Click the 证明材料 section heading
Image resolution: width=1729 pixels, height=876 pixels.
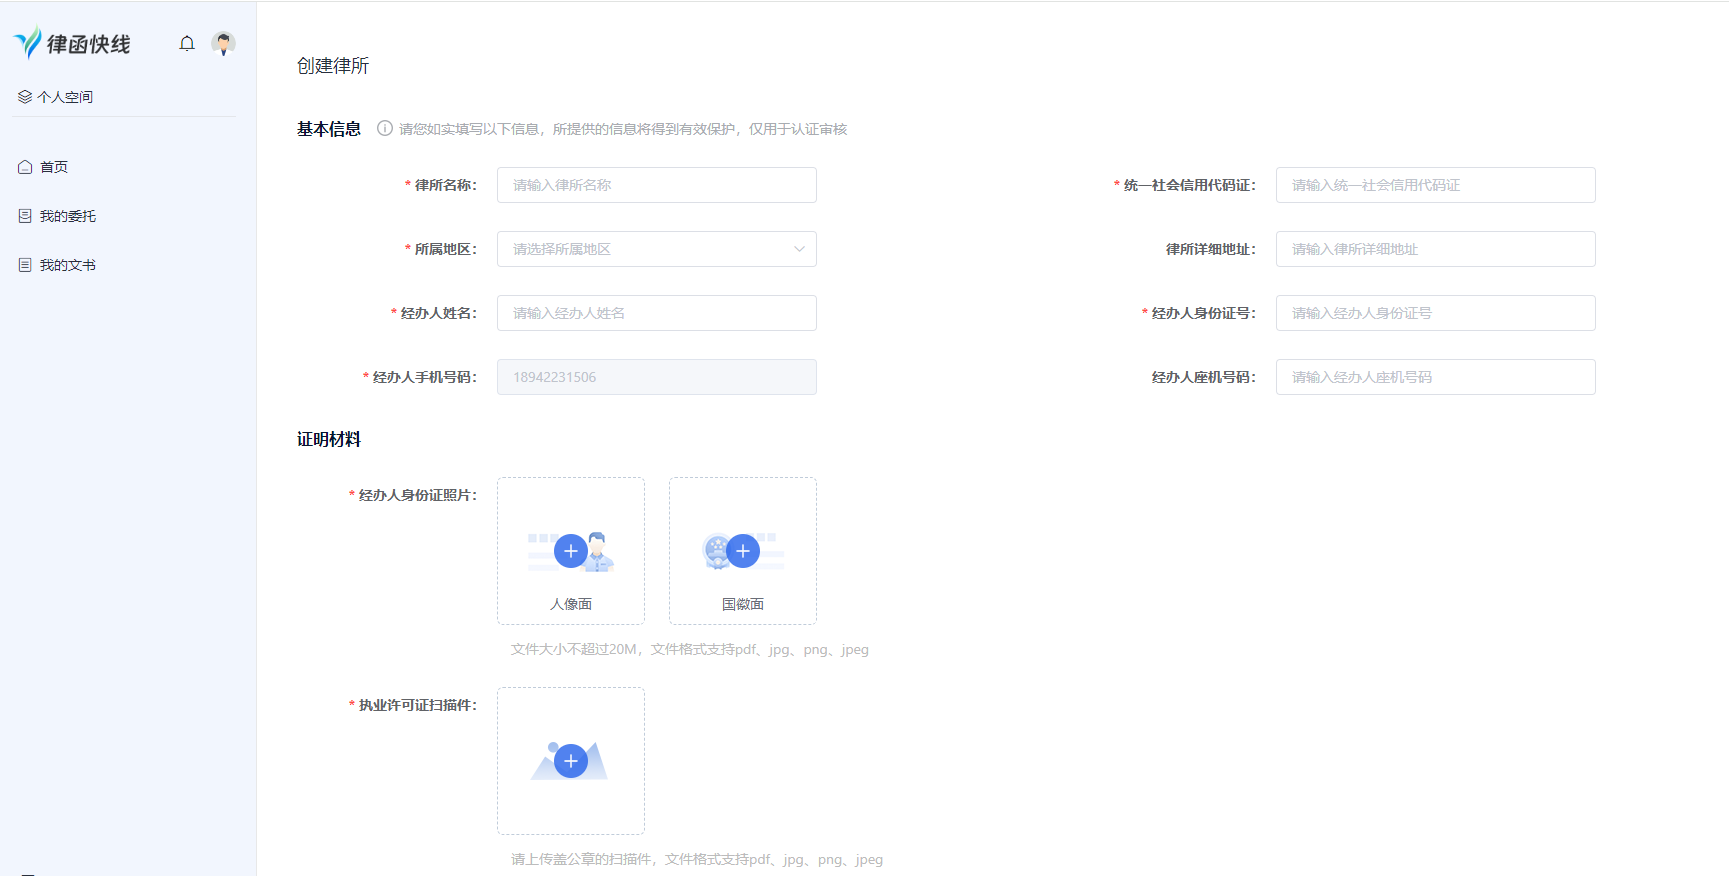coord(329,439)
